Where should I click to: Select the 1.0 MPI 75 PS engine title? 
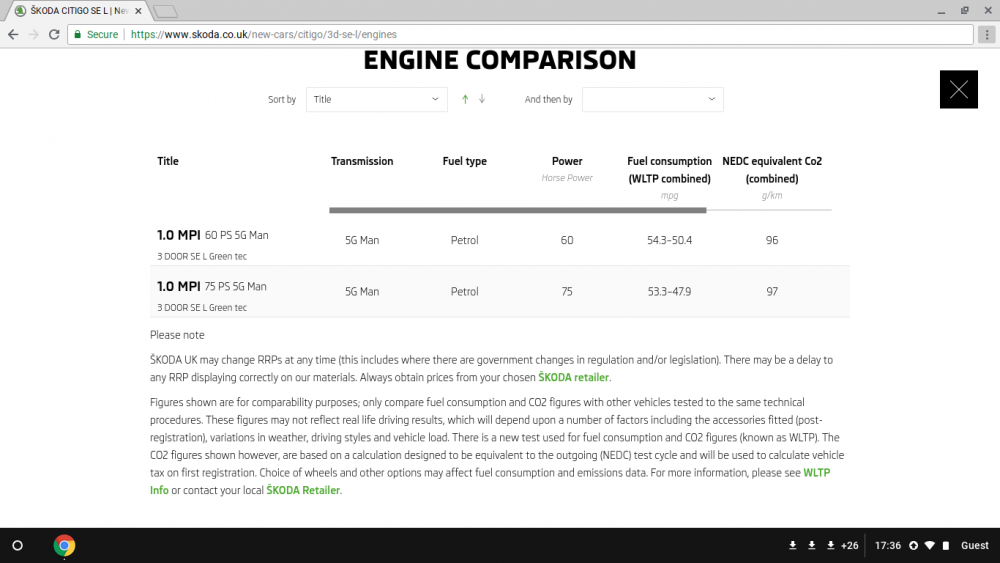tap(212, 286)
